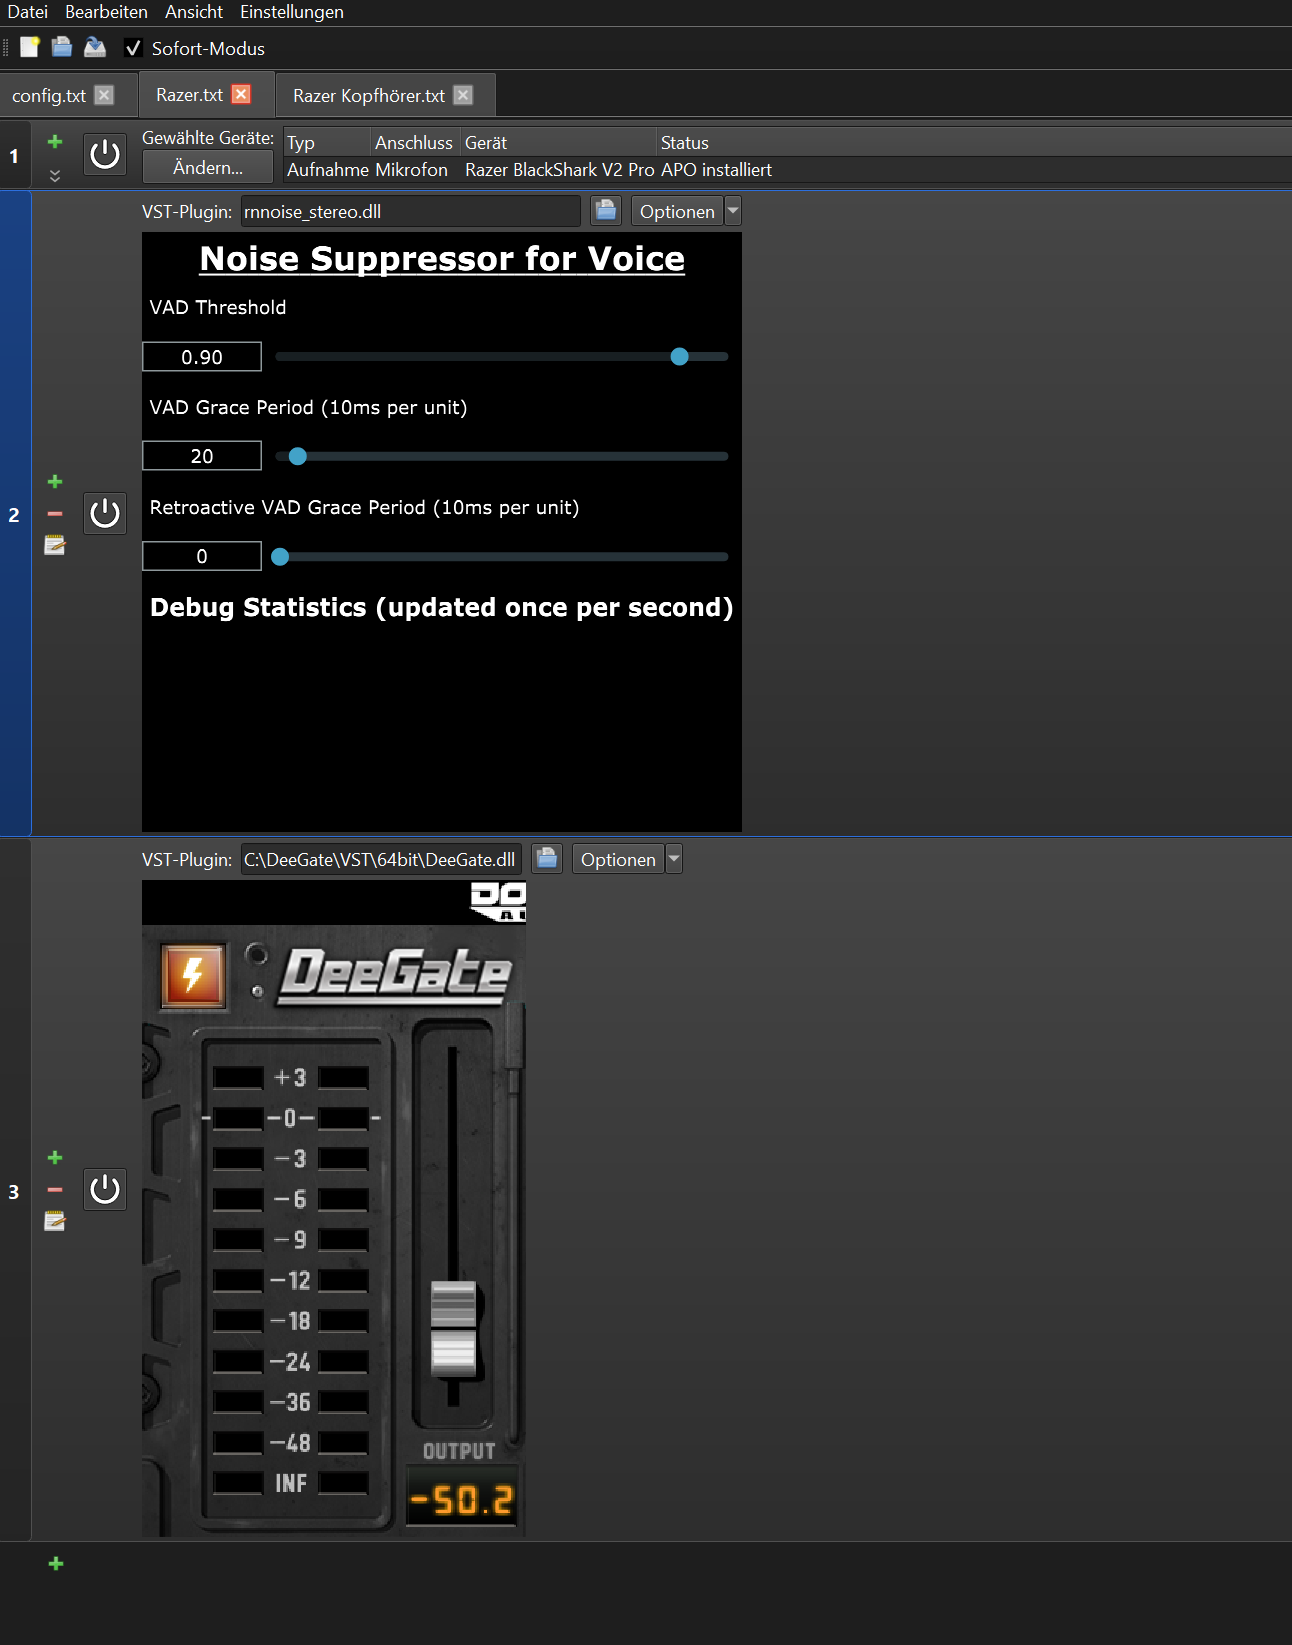The image size is (1292, 1645).
Task: Browse for the rnnoise_stereo.dll plugin file
Action: coord(605,210)
